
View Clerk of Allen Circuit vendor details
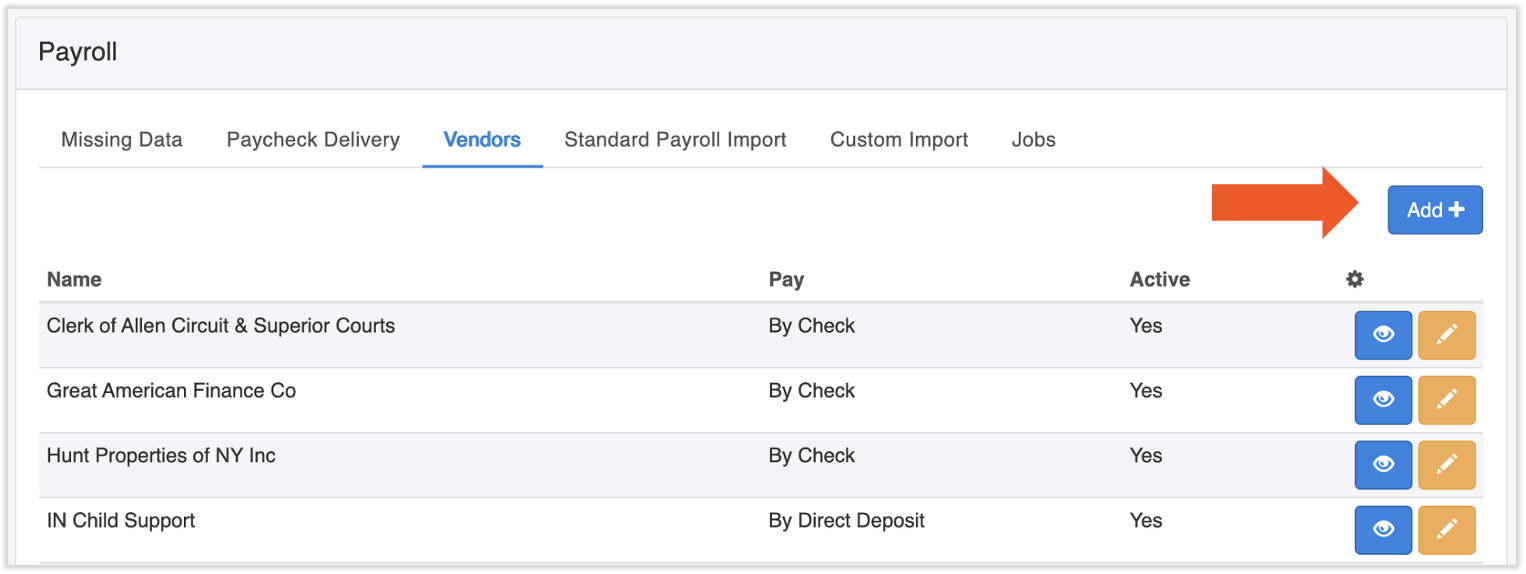pos(1383,335)
